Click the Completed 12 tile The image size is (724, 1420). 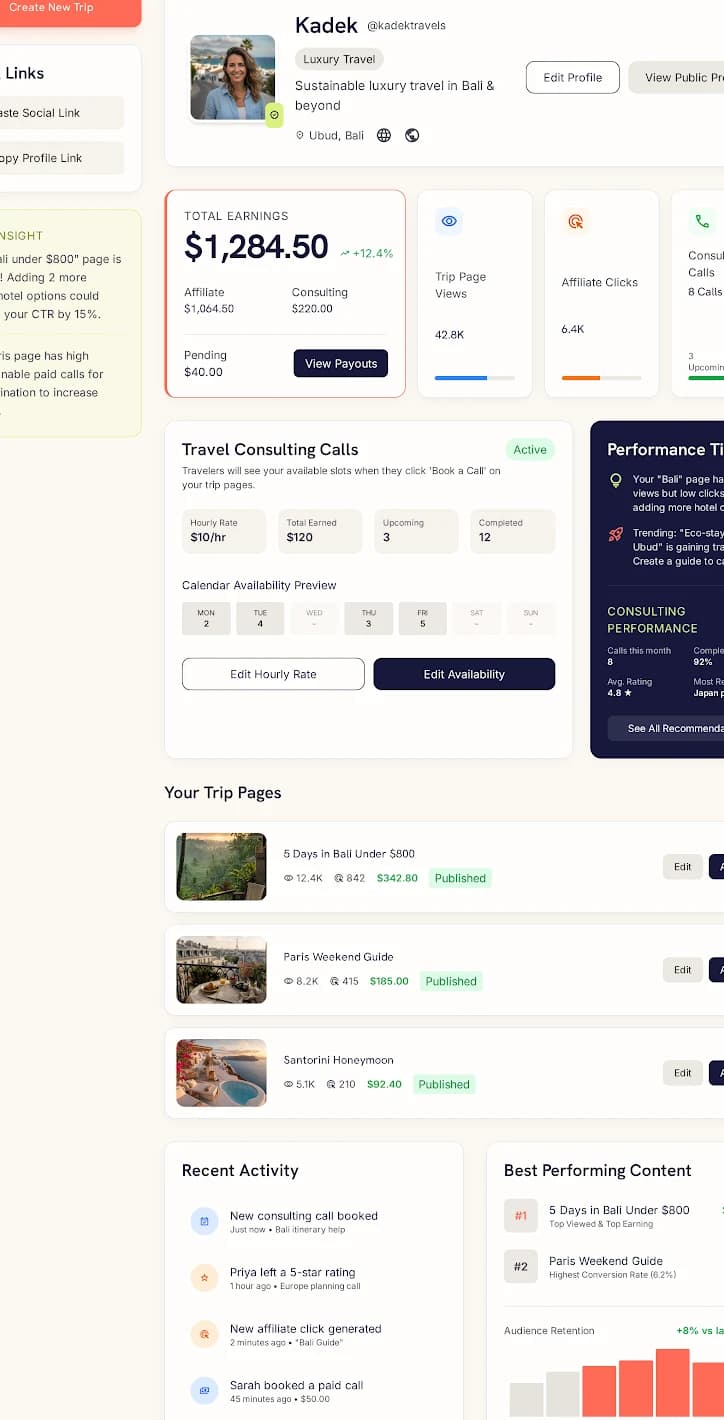[x=513, y=531]
